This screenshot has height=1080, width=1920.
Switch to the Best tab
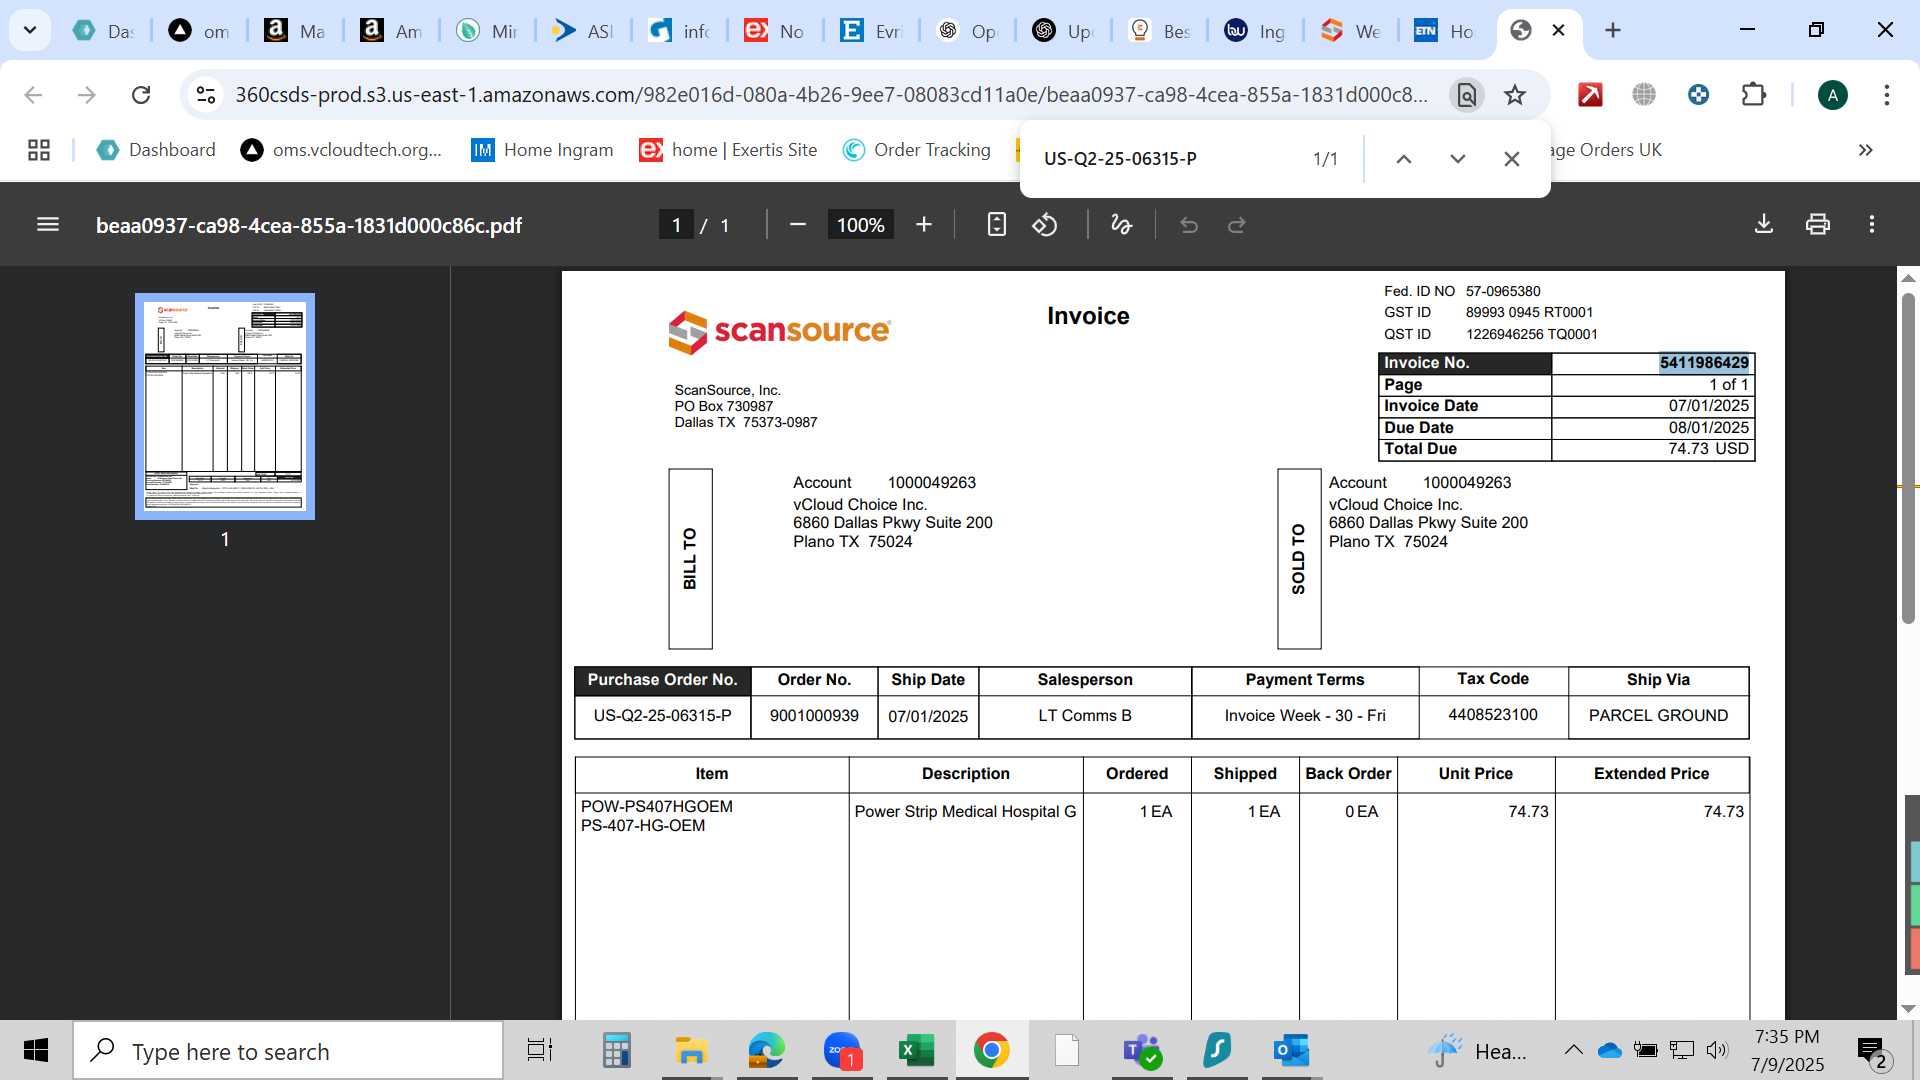click(1159, 31)
